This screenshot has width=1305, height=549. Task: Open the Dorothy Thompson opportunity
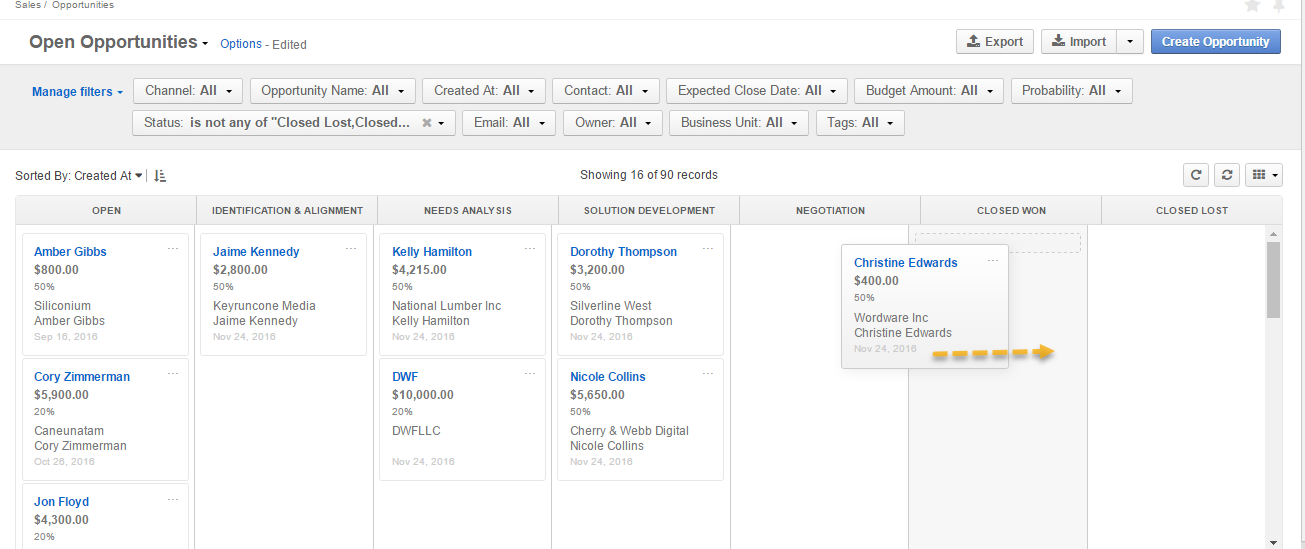coord(623,252)
